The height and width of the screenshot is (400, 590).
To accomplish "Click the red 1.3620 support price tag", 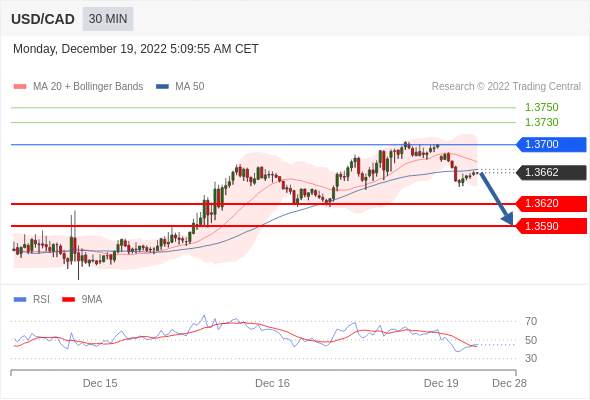I will 552,204.
